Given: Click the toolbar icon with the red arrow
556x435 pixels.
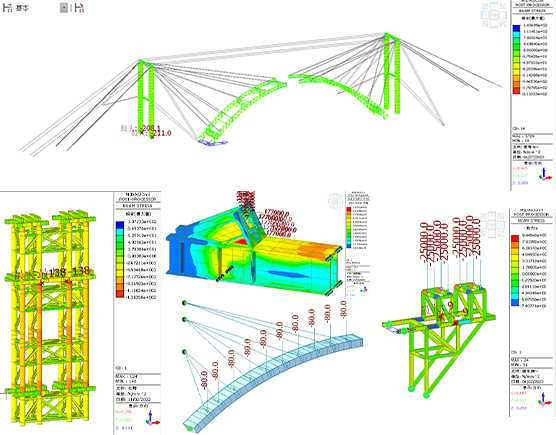Looking at the screenshot, I should point(79,8).
